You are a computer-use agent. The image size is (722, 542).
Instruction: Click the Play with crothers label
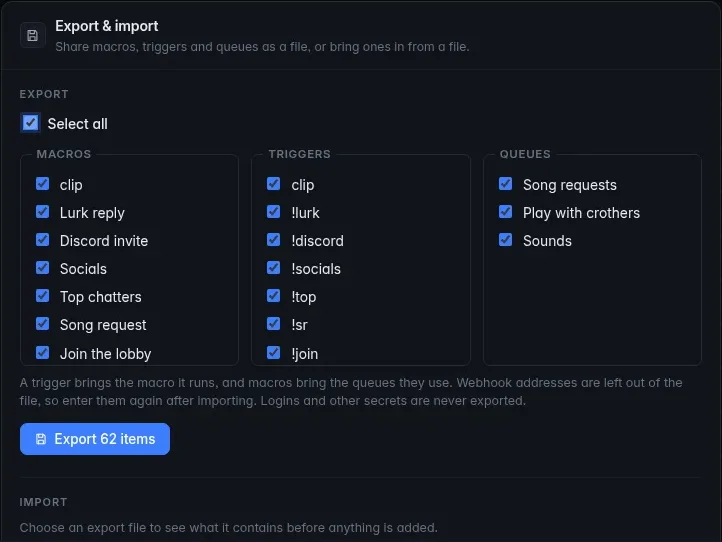[581, 213]
